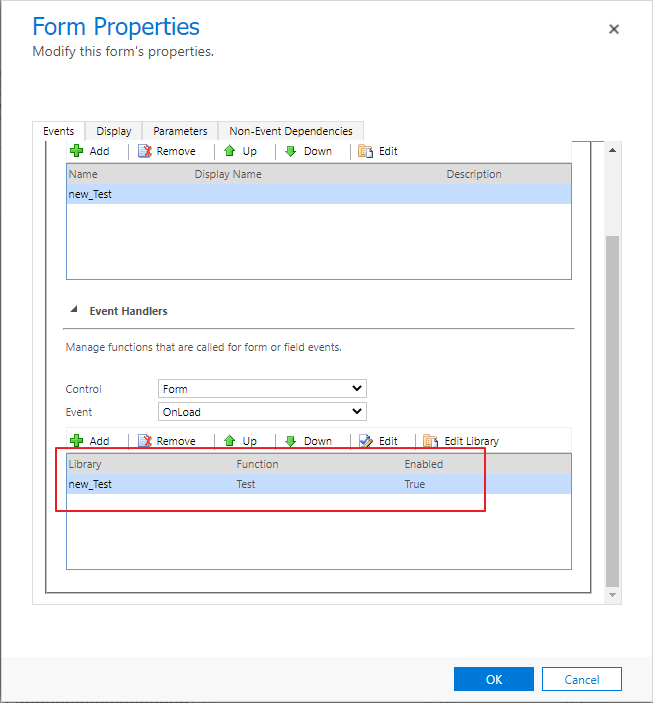Open Edit Library for handler
The width and height of the screenshot is (653, 703).
[461, 441]
